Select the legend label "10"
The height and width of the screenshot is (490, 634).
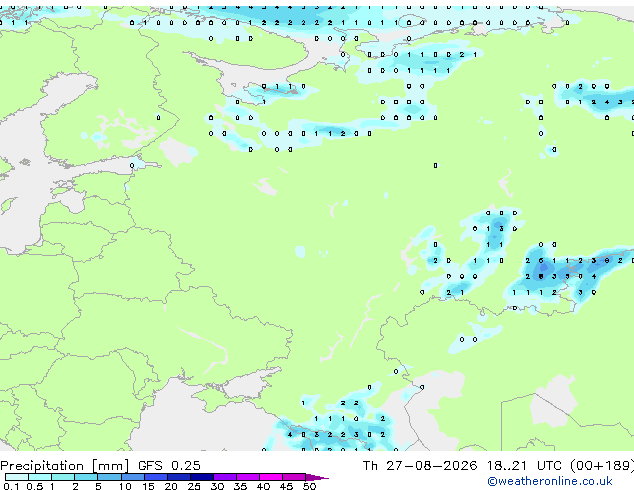pyautogui.click(x=125, y=486)
